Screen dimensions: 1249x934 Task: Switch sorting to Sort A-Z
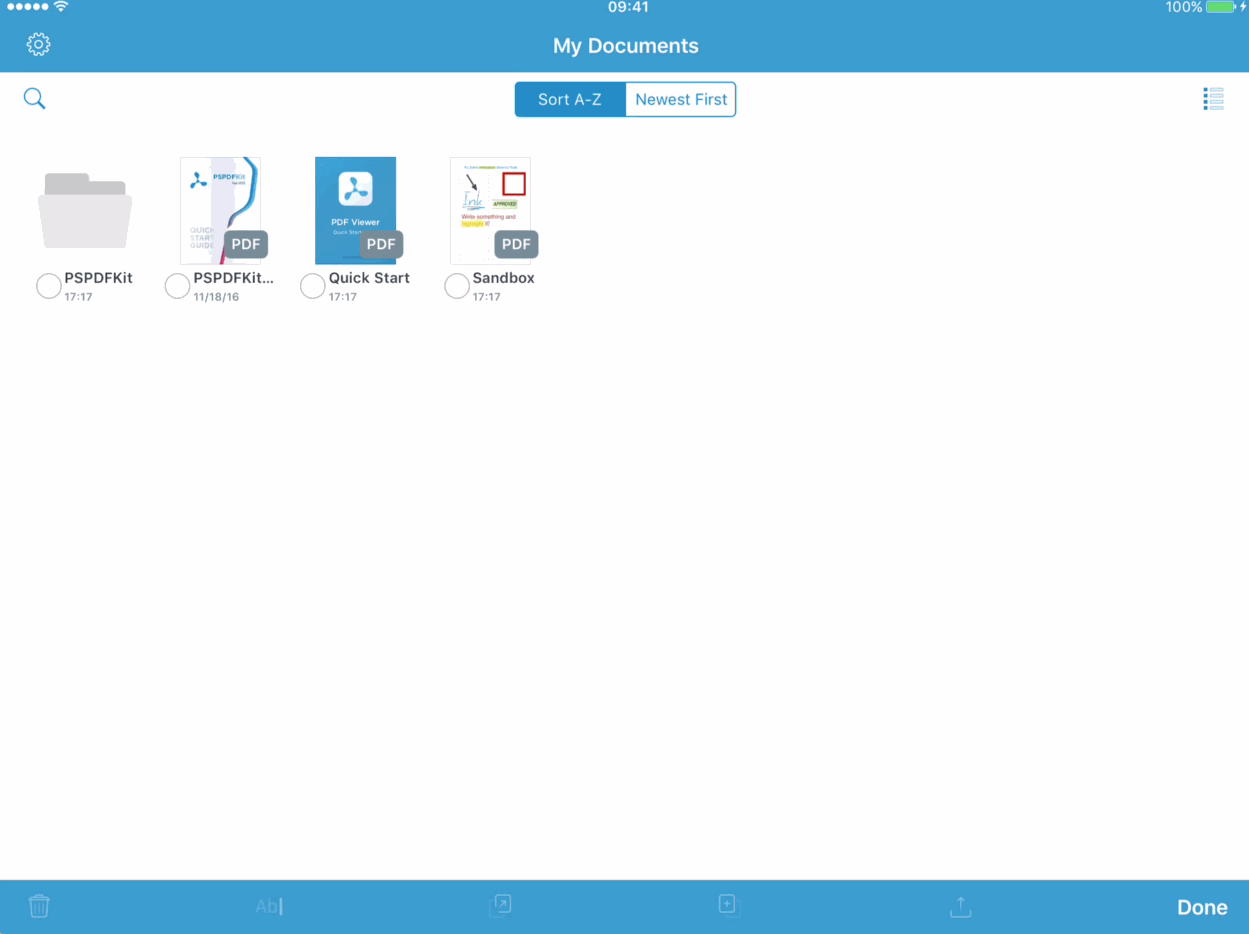[570, 99]
